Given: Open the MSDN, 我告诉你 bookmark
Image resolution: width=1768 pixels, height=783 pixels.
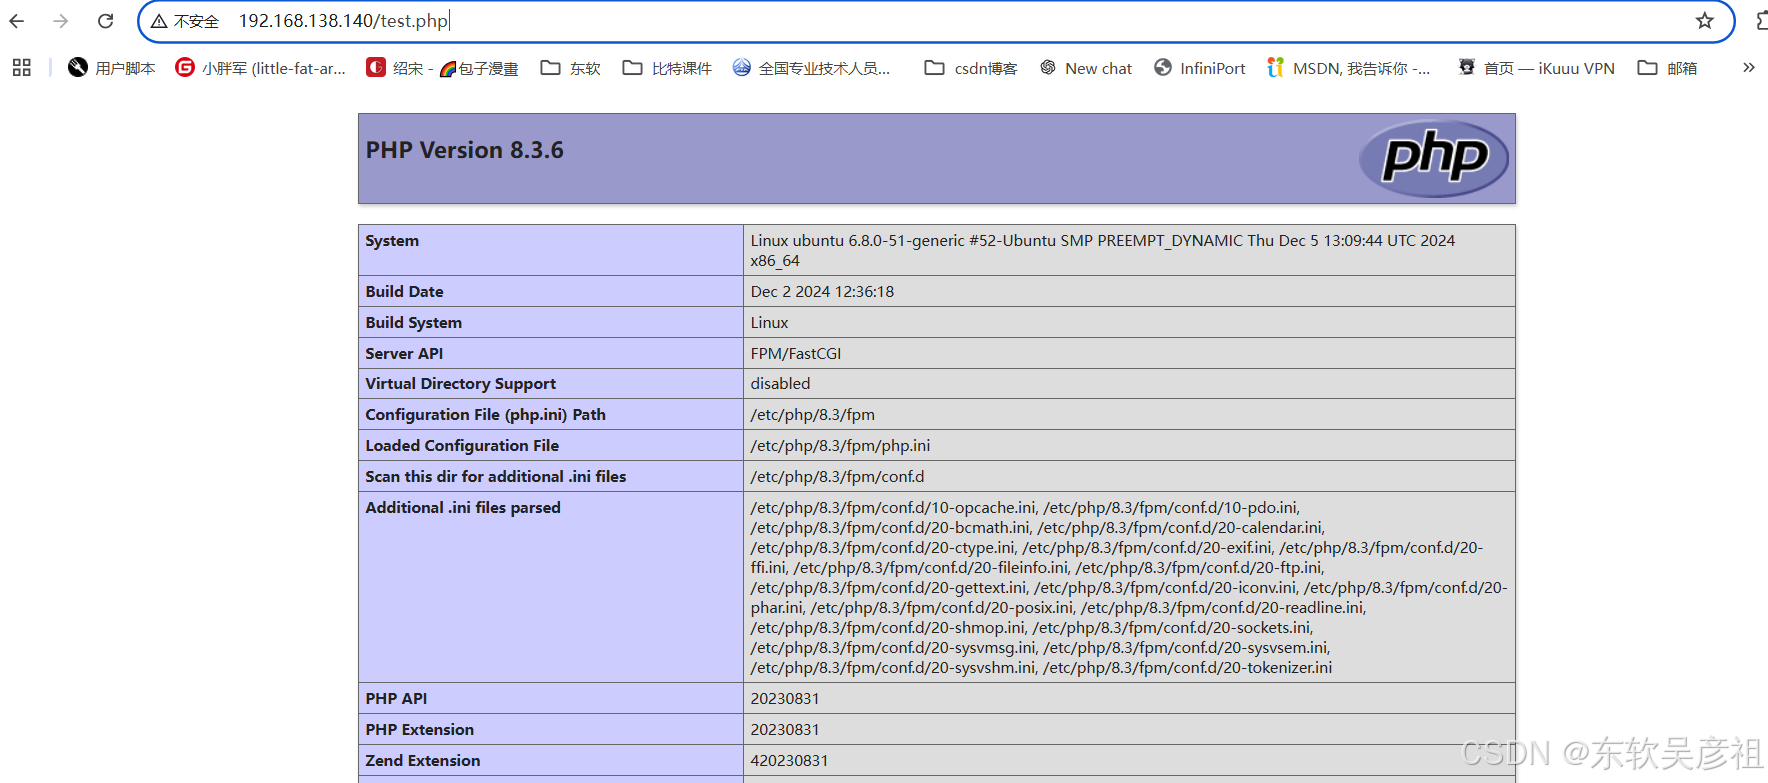Looking at the screenshot, I should coord(1348,68).
